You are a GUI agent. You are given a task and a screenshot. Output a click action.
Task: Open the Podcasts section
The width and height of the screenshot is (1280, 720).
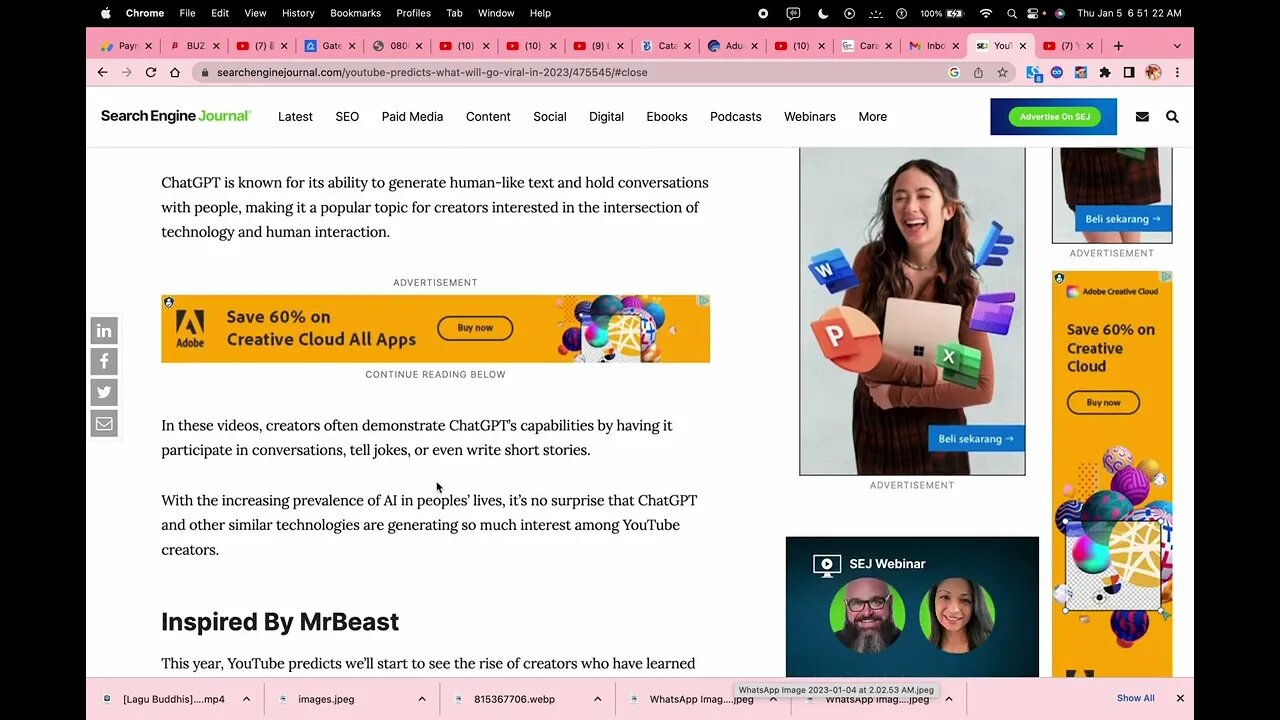(x=736, y=117)
